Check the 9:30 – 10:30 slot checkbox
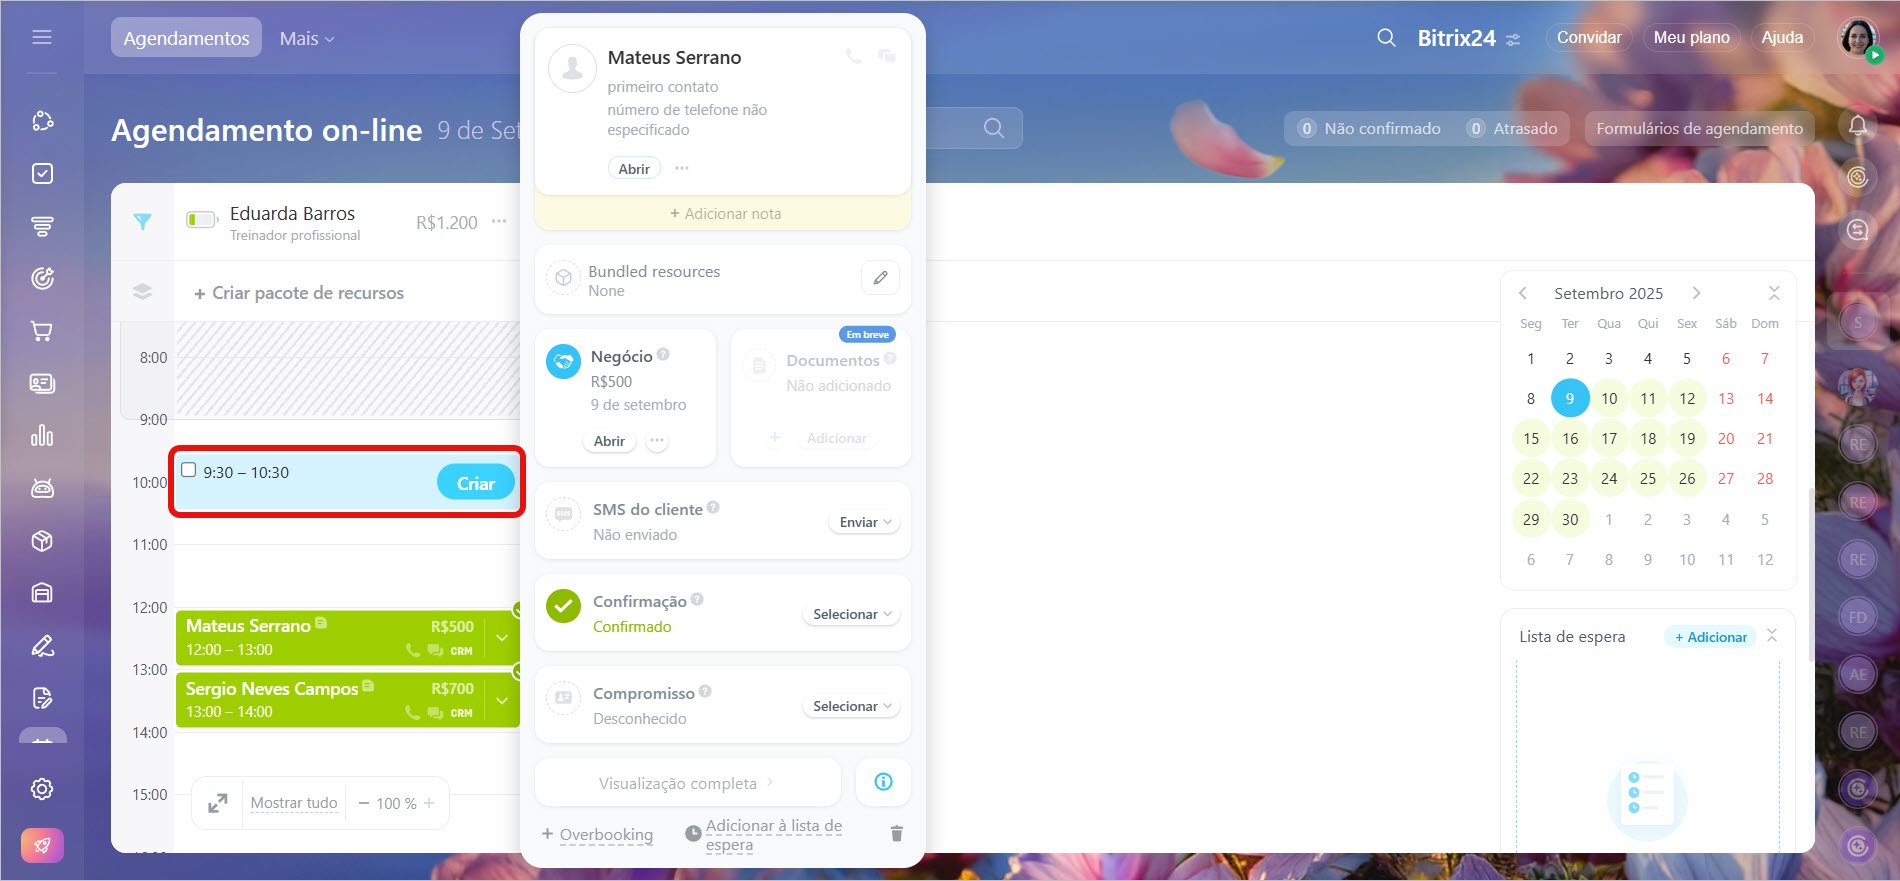The width and height of the screenshot is (1900, 881). [x=189, y=470]
